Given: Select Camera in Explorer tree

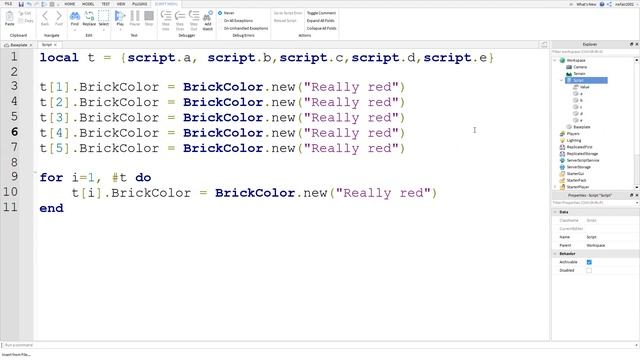Looking at the screenshot, I should click(x=580, y=67).
